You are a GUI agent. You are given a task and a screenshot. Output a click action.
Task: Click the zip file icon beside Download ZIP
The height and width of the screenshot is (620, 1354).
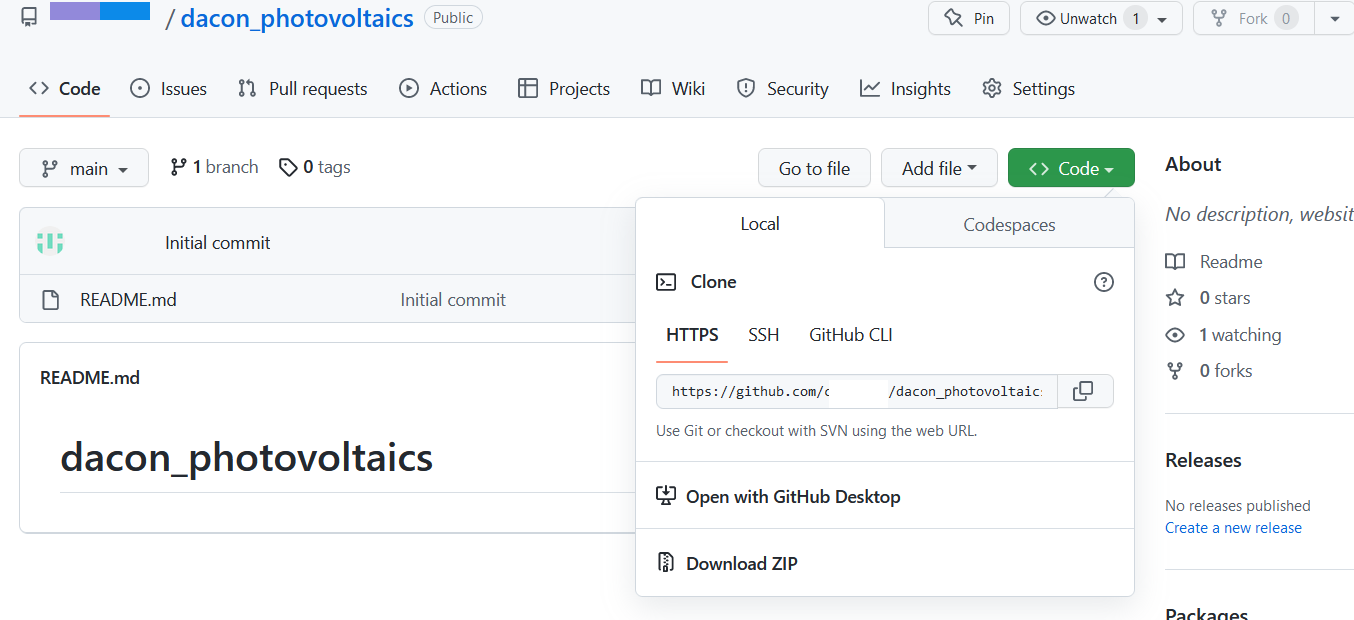666,563
